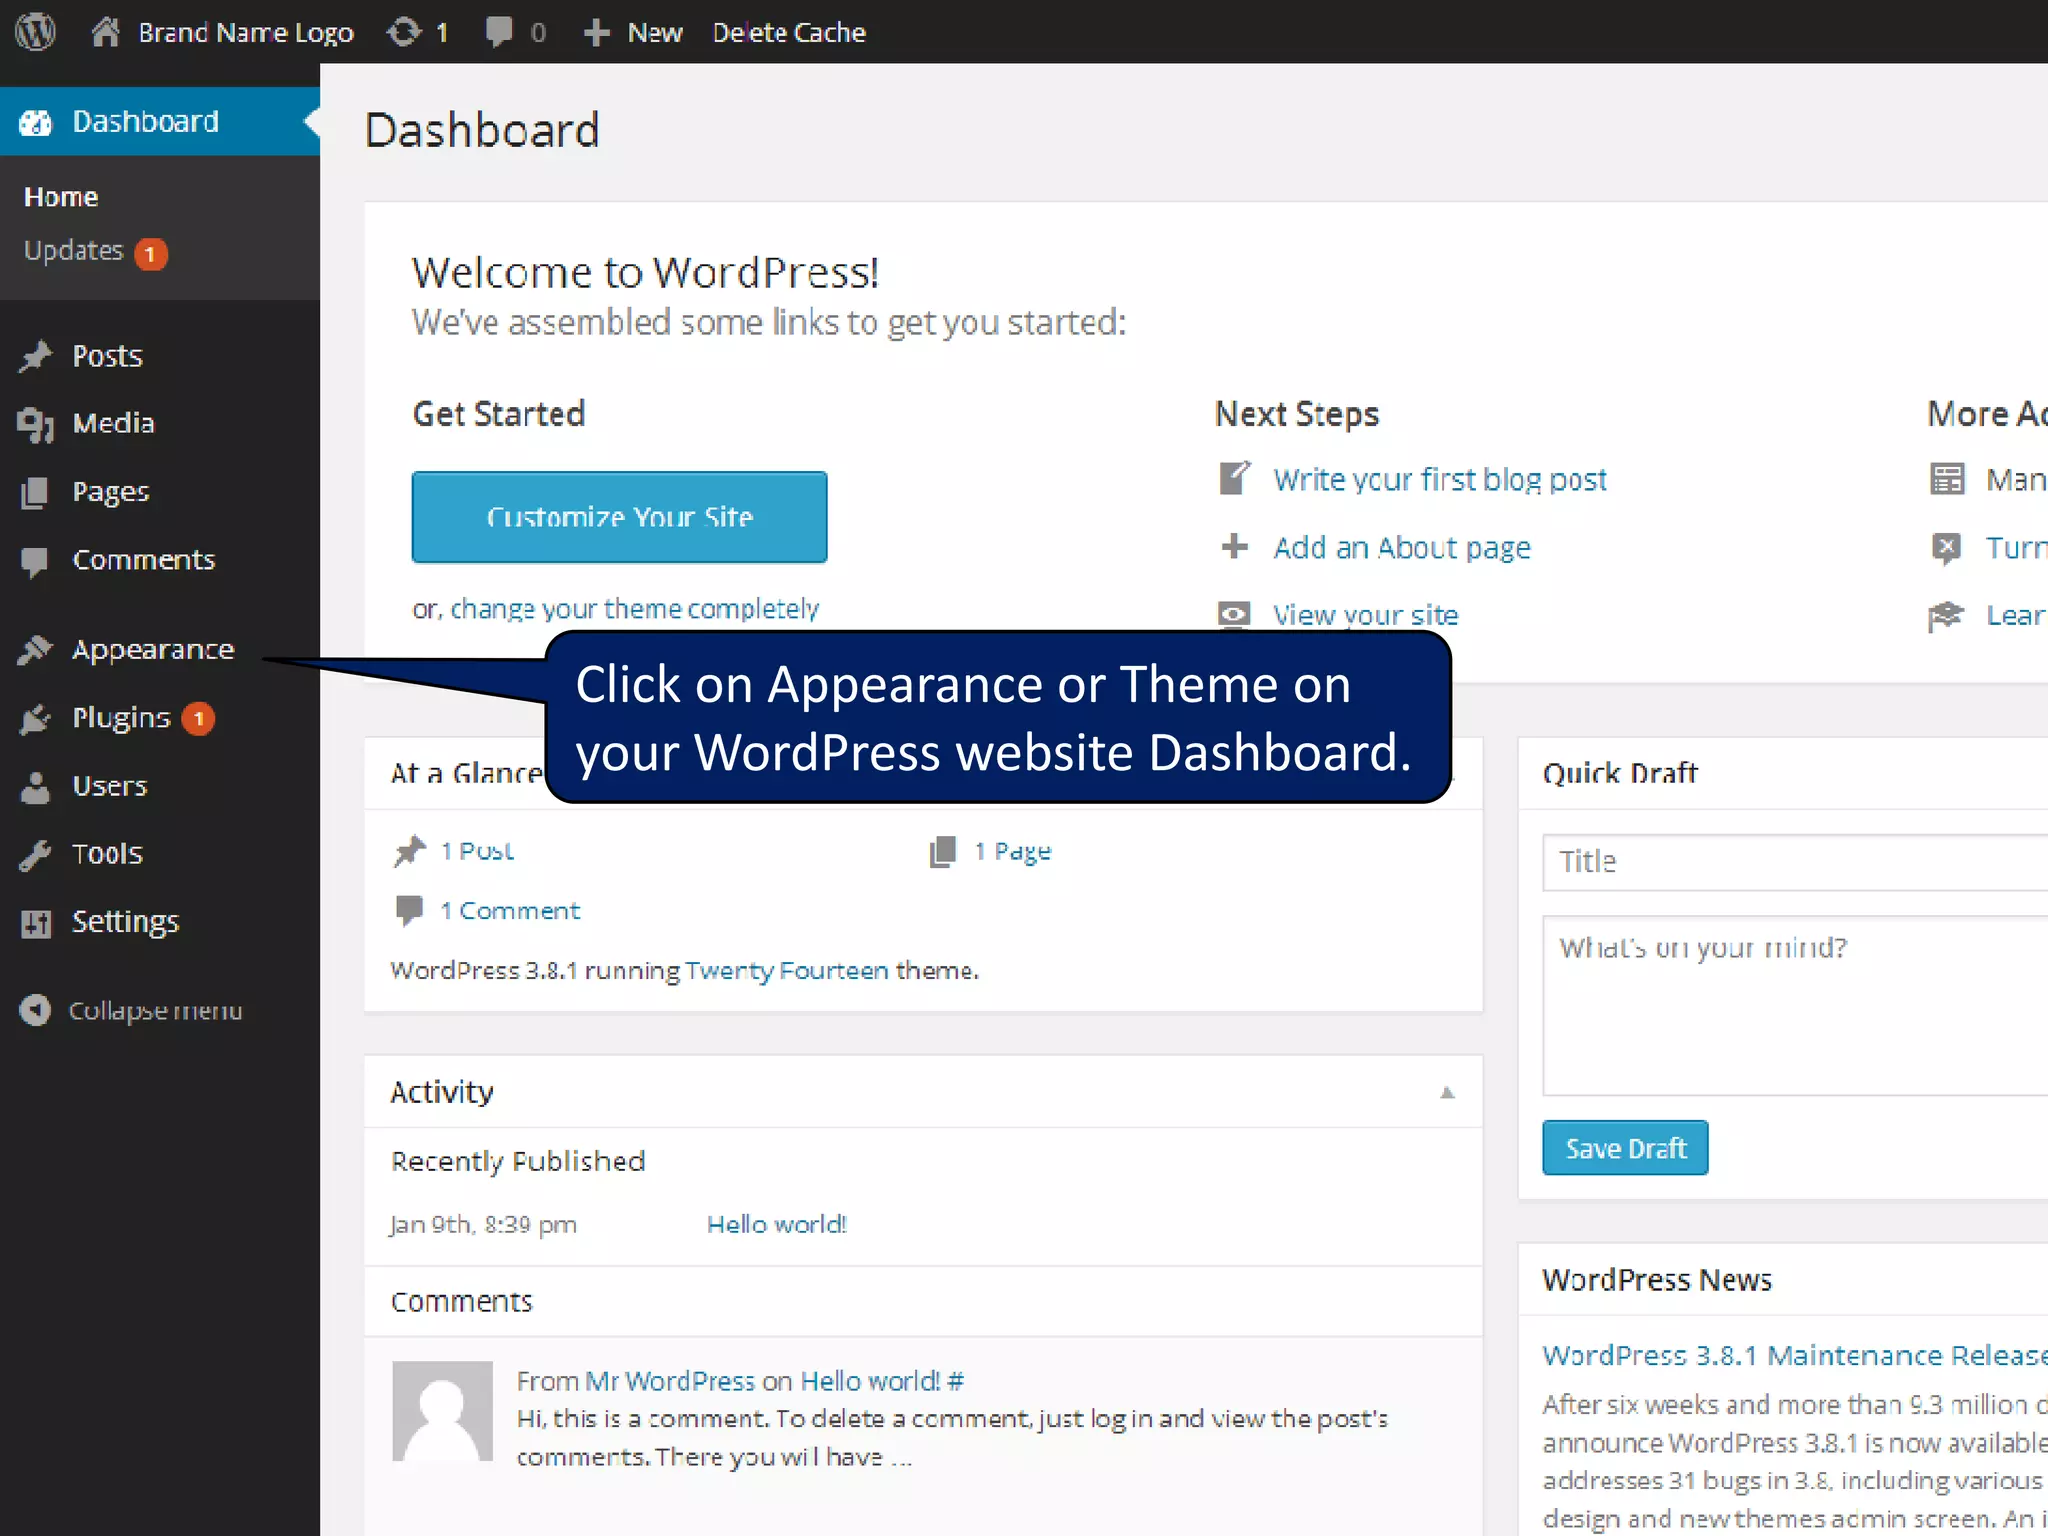This screenshot has width=2048, height=1536.
Task: Click the bubble icon beside 1 Comment
Action: [x=409, y=910]
